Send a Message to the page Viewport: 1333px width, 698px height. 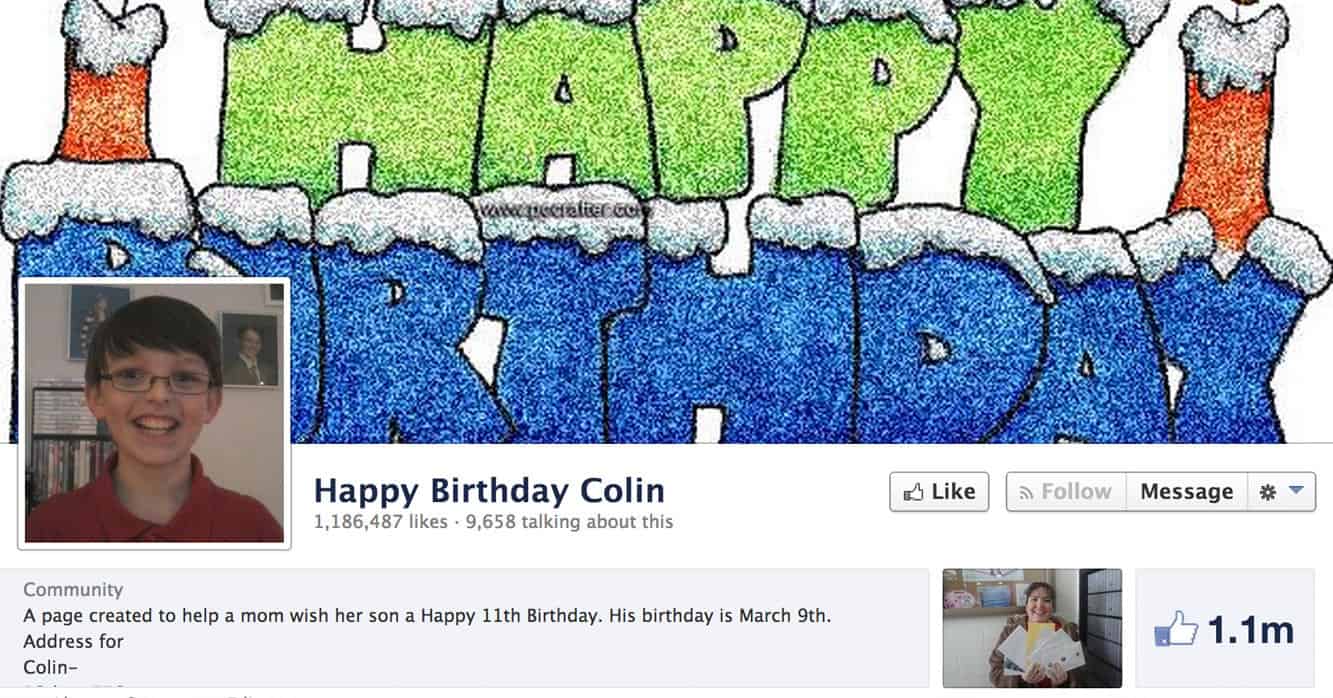click(1187, 492)
